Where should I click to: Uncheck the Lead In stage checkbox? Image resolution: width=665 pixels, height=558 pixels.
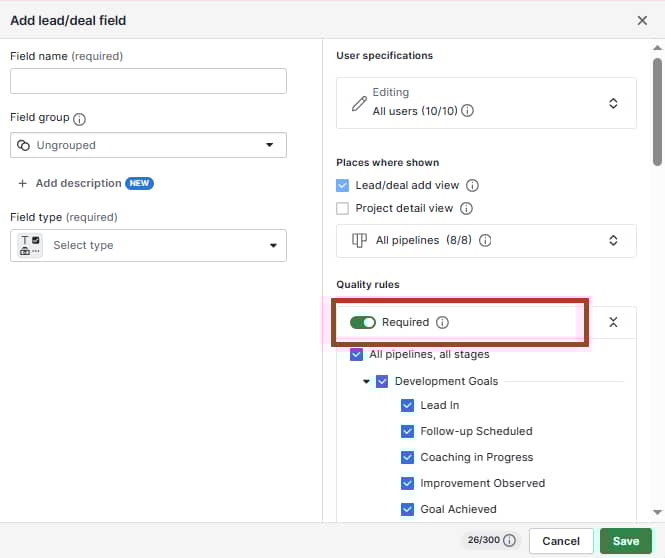[407, 405]
